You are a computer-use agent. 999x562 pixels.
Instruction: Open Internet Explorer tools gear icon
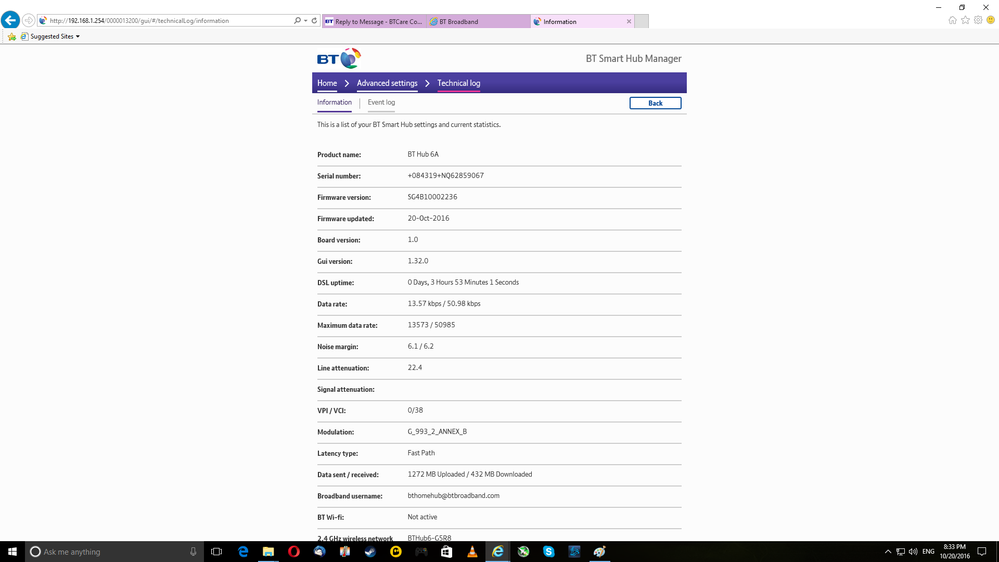tap(978, 20)
